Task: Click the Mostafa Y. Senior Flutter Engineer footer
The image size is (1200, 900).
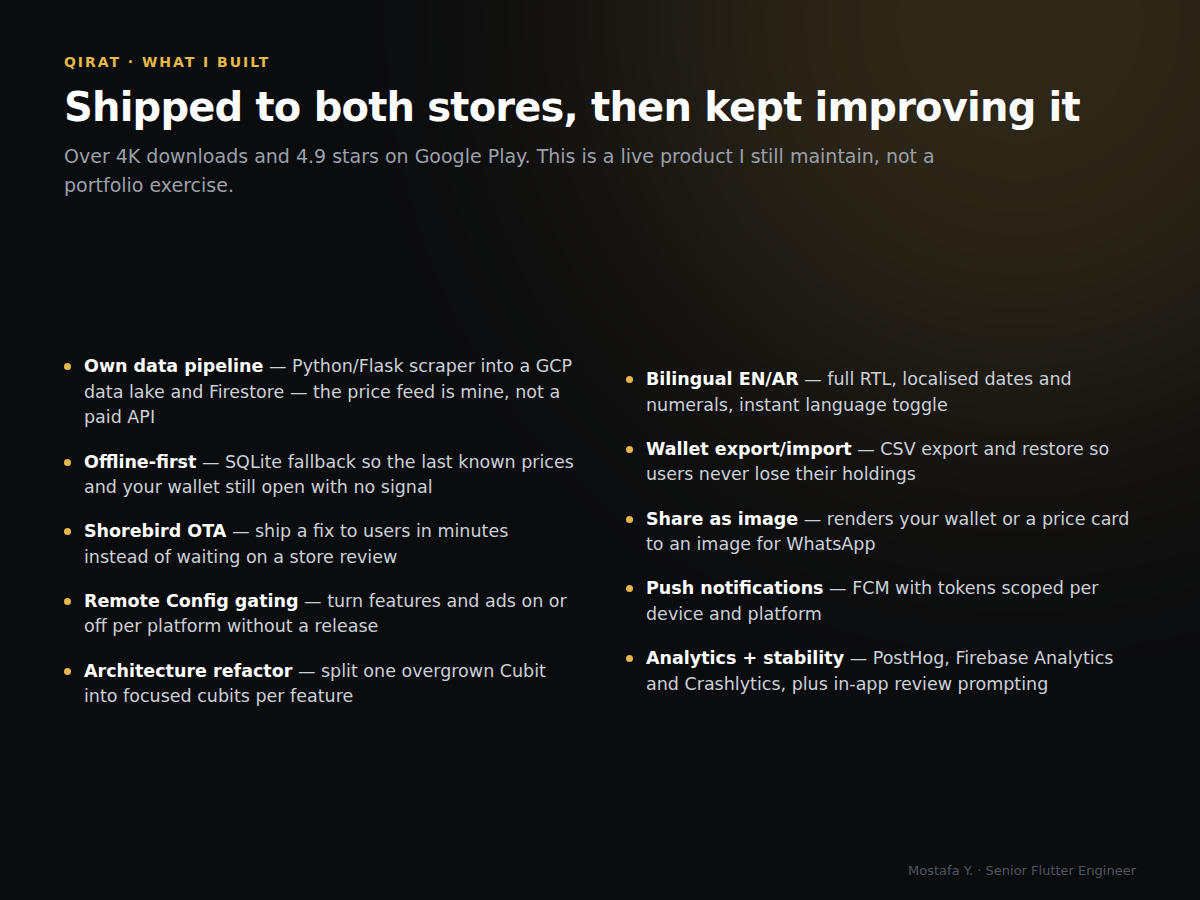Action: 1022,871
